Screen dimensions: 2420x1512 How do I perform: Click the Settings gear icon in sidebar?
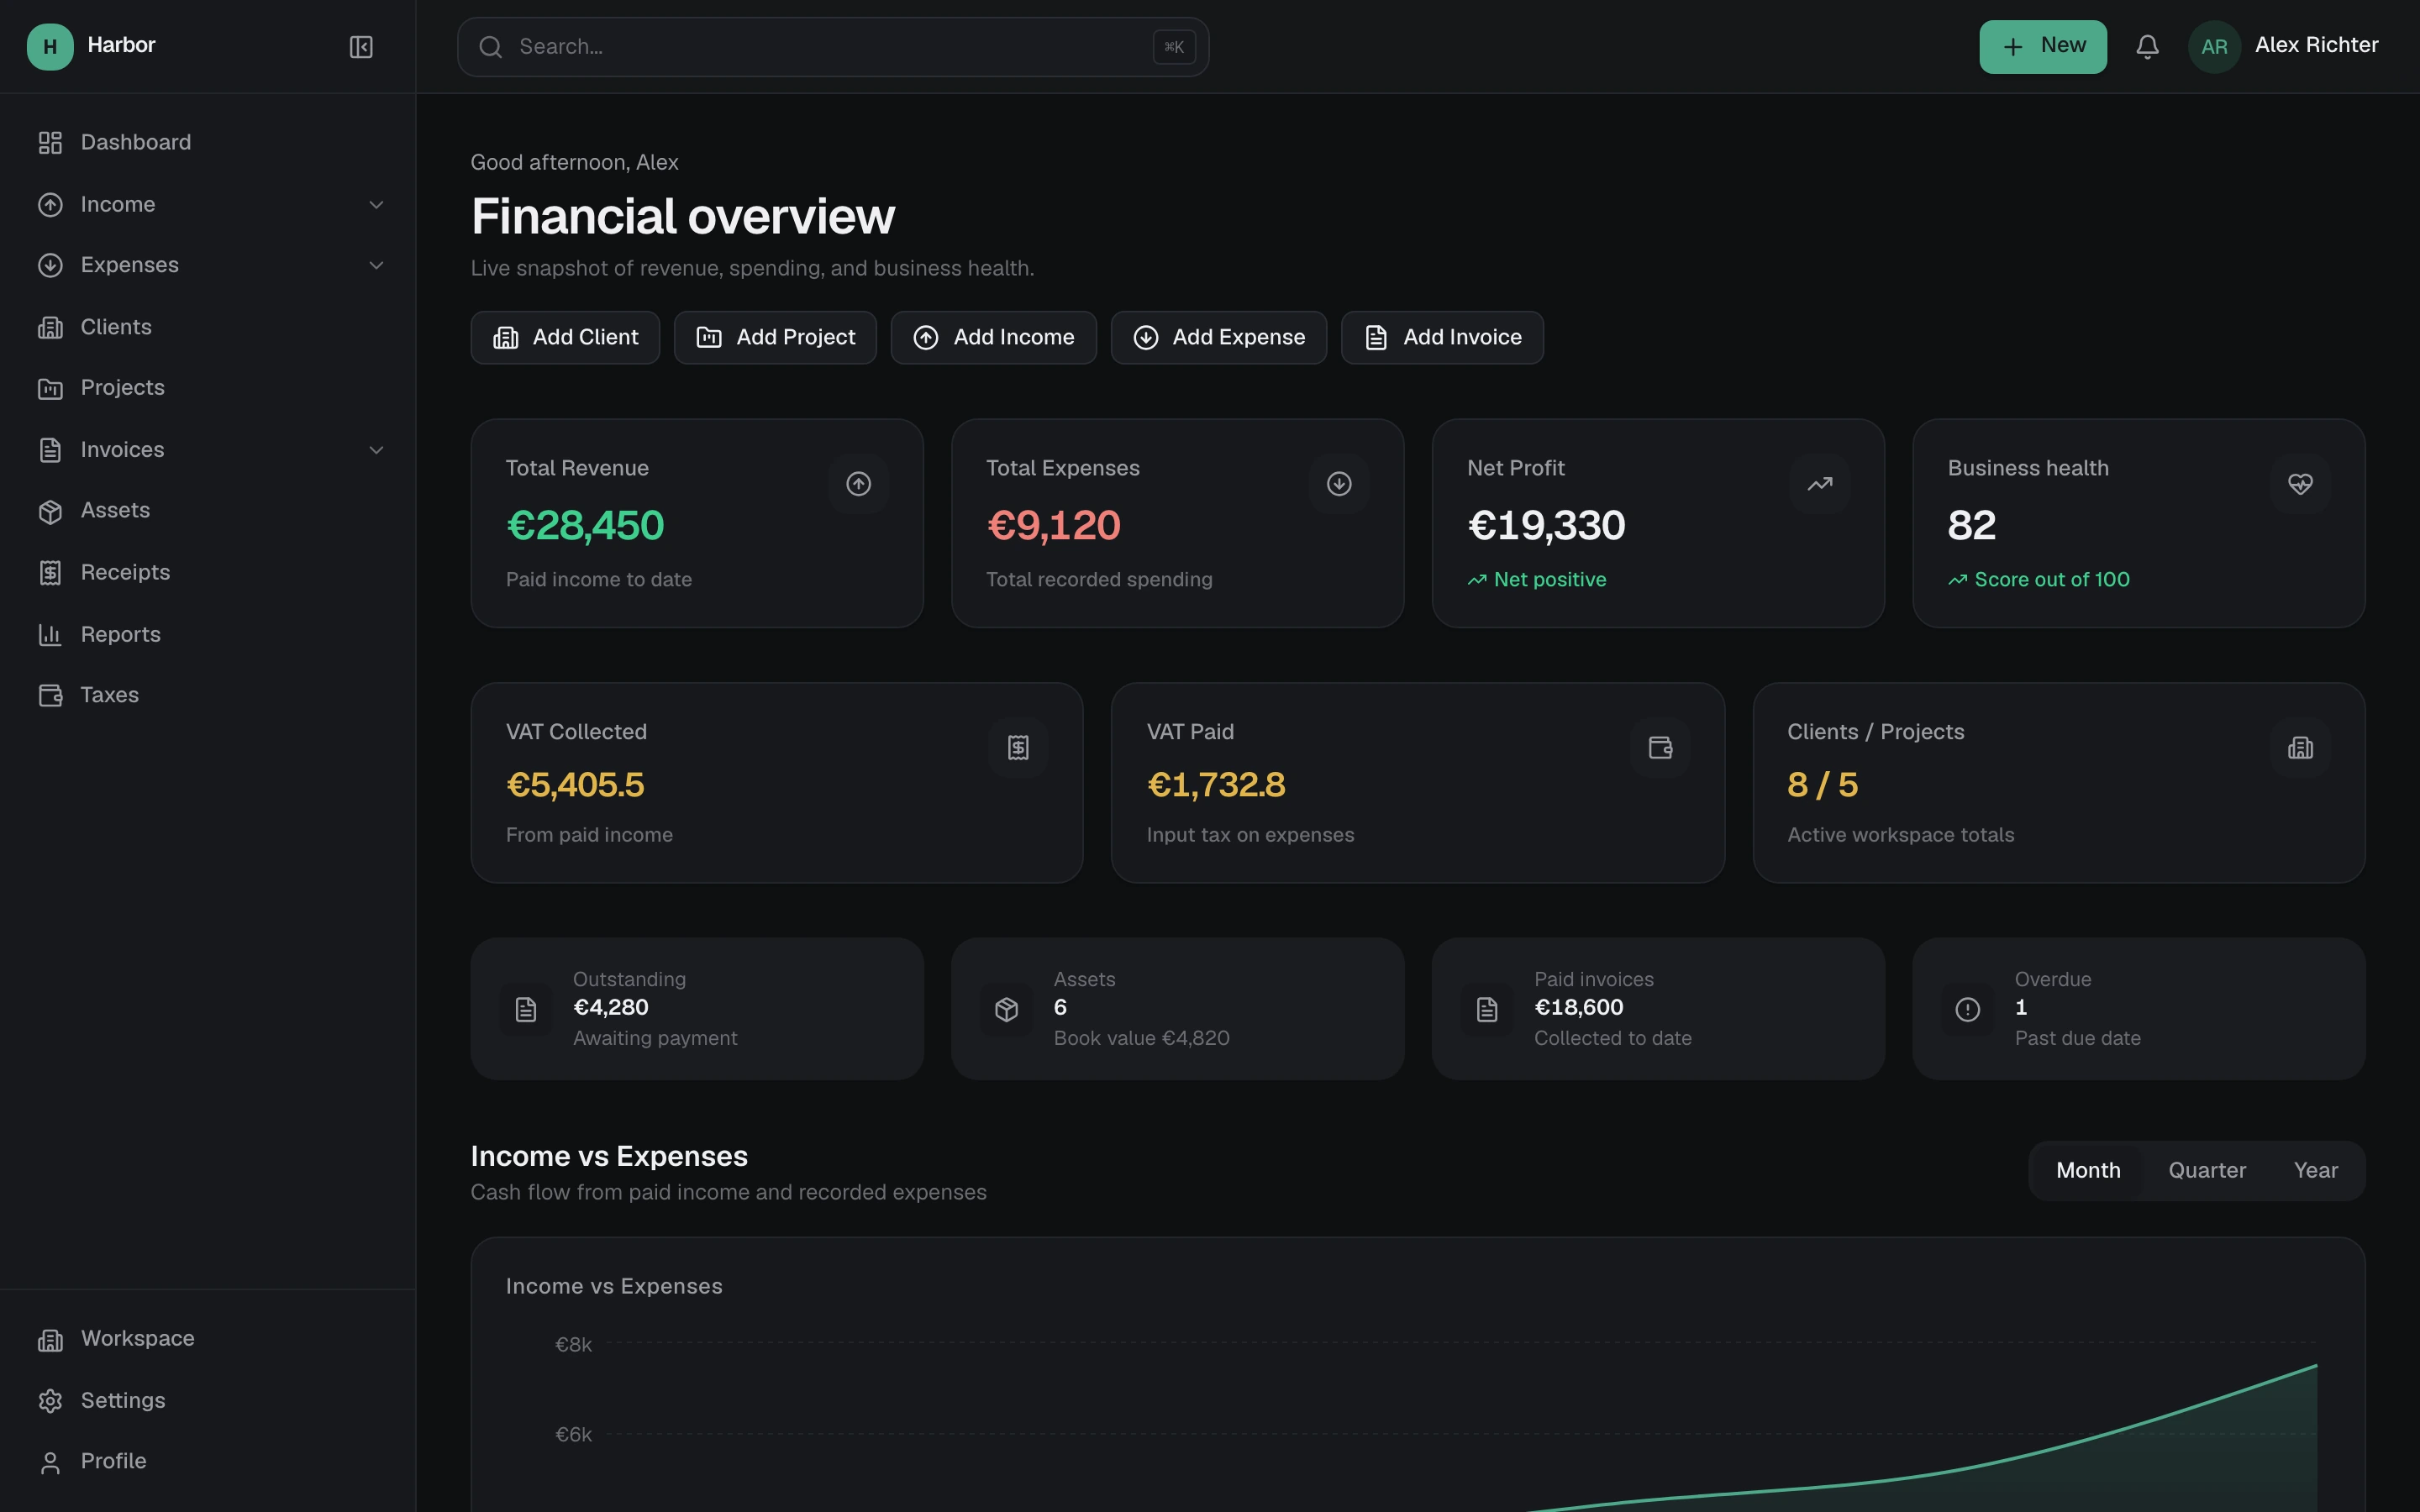point(50,1401)
